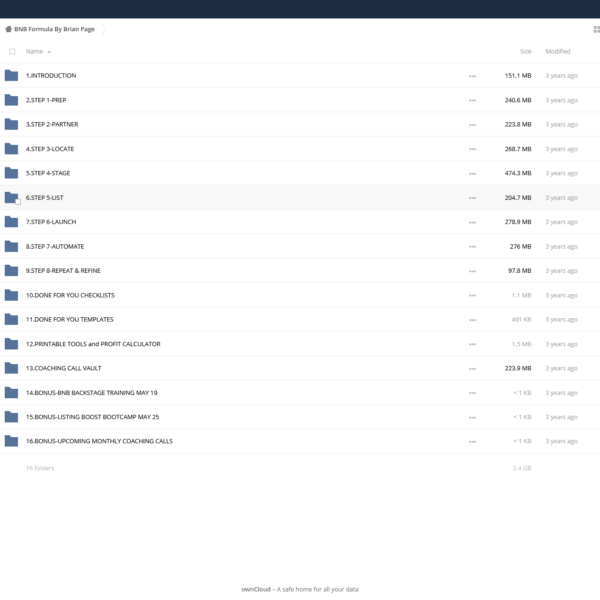The image size is (600, 600).
Task: Tick the select-all checkbox beside Name
Action: (x=12, y=52)
